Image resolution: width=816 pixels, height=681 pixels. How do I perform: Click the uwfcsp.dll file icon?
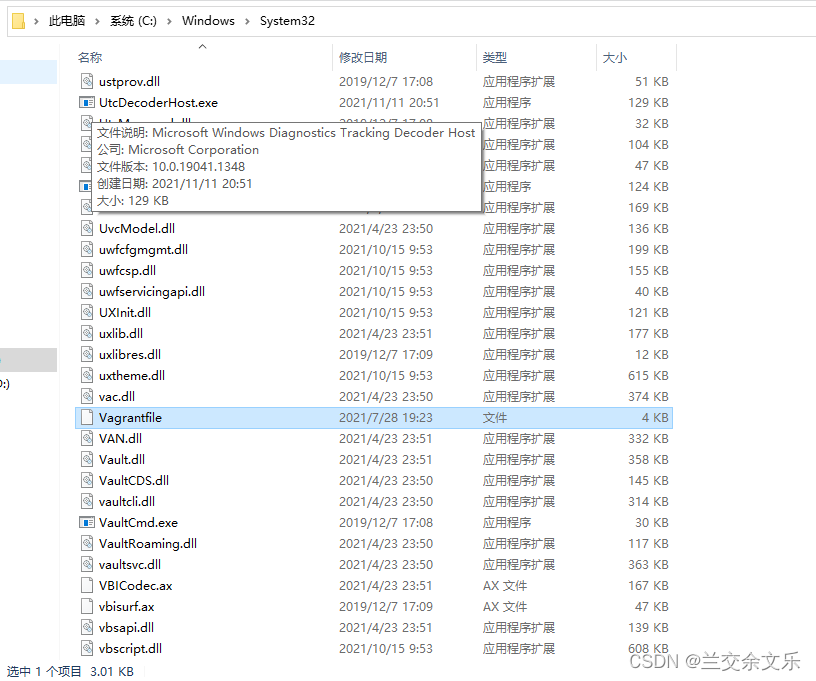pos(87,270)
